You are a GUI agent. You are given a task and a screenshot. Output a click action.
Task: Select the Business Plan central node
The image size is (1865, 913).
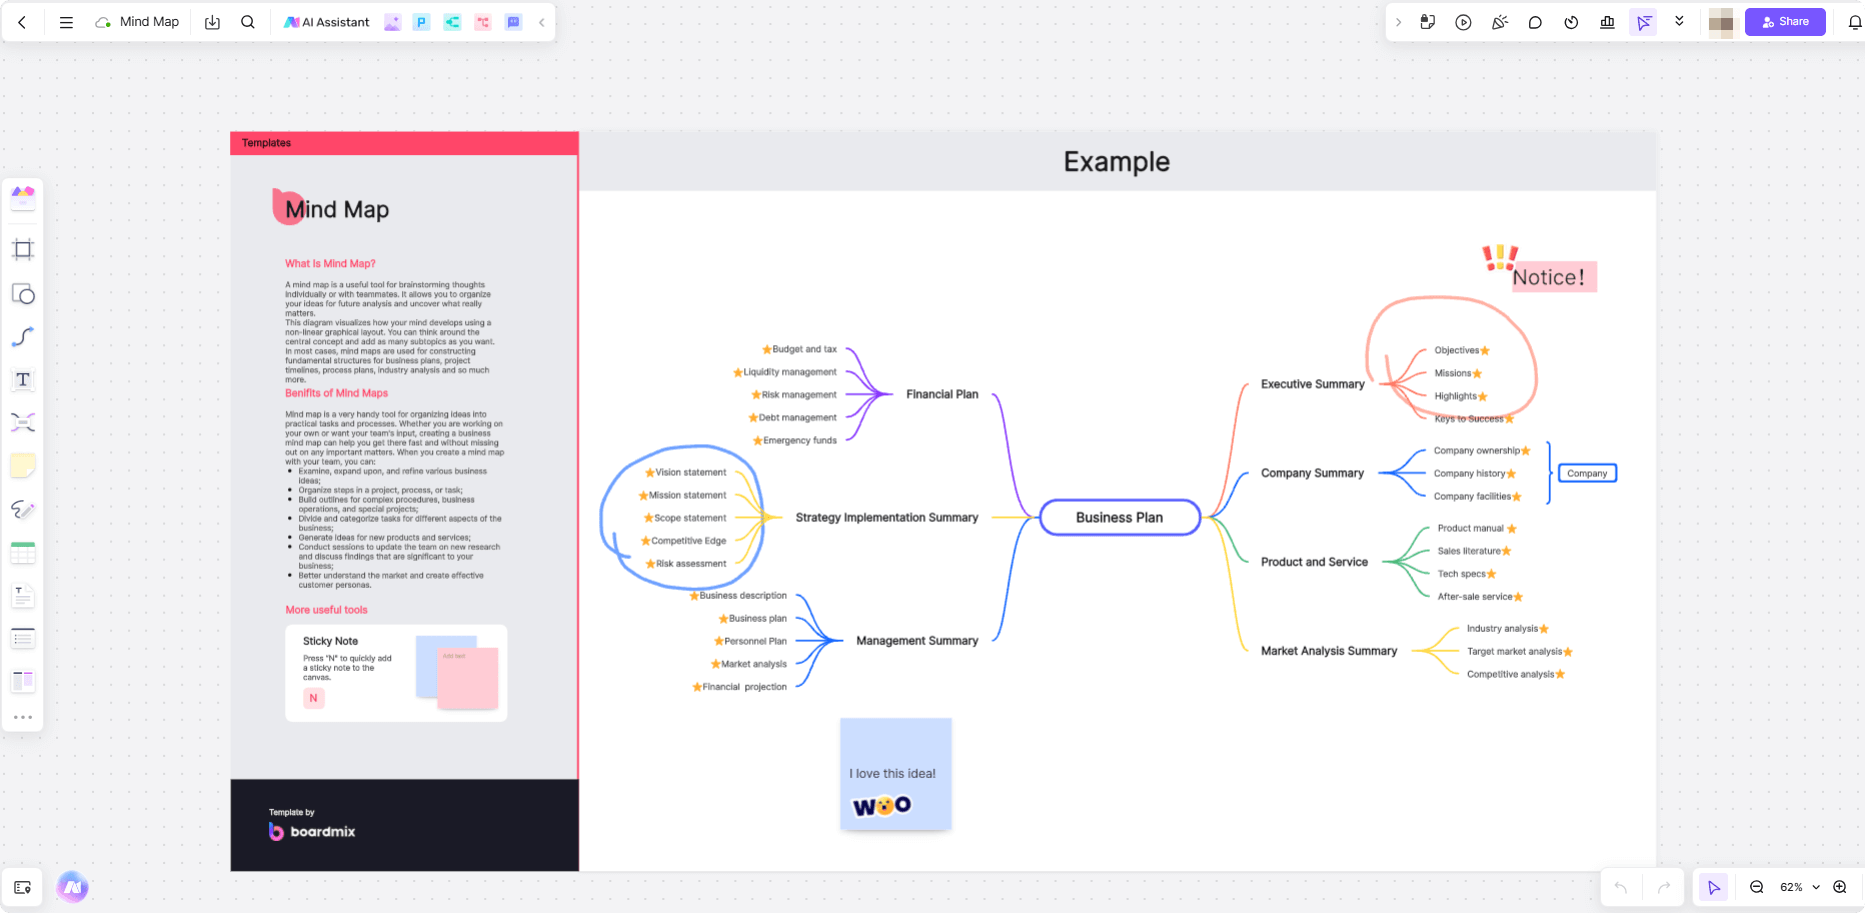(x=1120, y=517)
